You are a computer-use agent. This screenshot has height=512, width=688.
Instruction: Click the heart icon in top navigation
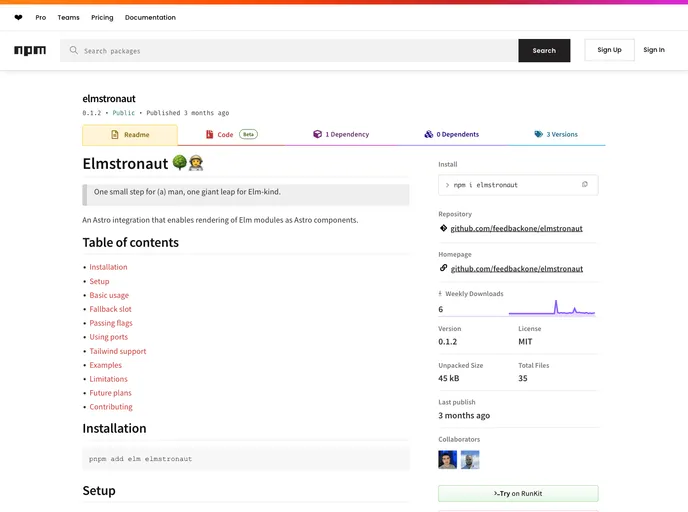(x=18, y=18)
